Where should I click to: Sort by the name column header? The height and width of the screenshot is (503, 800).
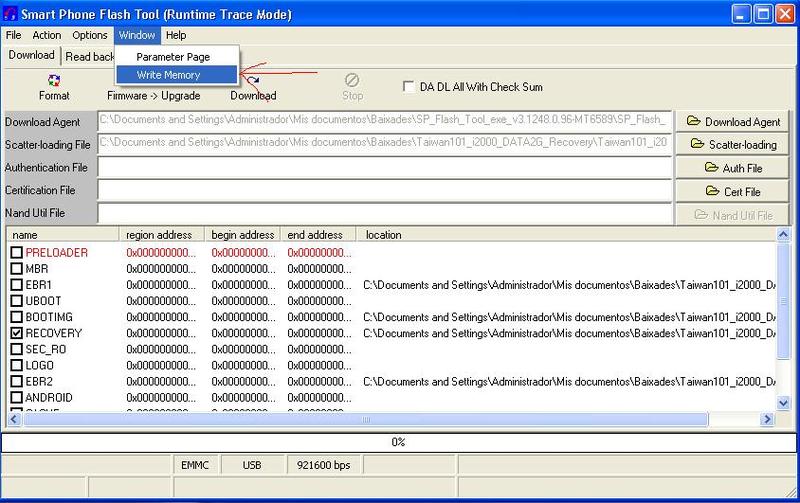[62, 235]
